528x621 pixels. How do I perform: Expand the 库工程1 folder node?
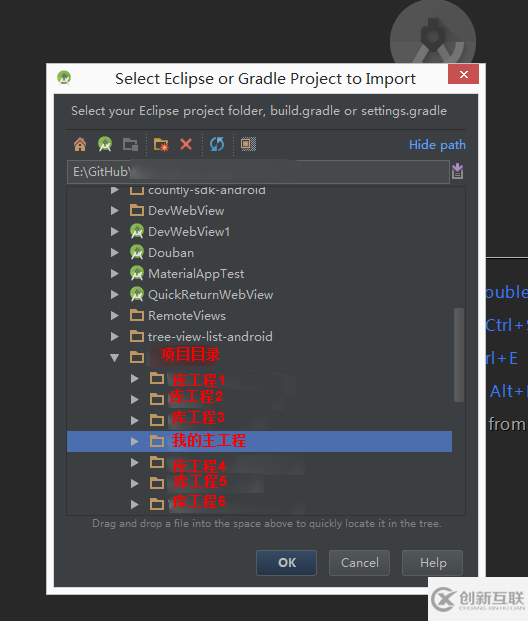tap(135, 379)
